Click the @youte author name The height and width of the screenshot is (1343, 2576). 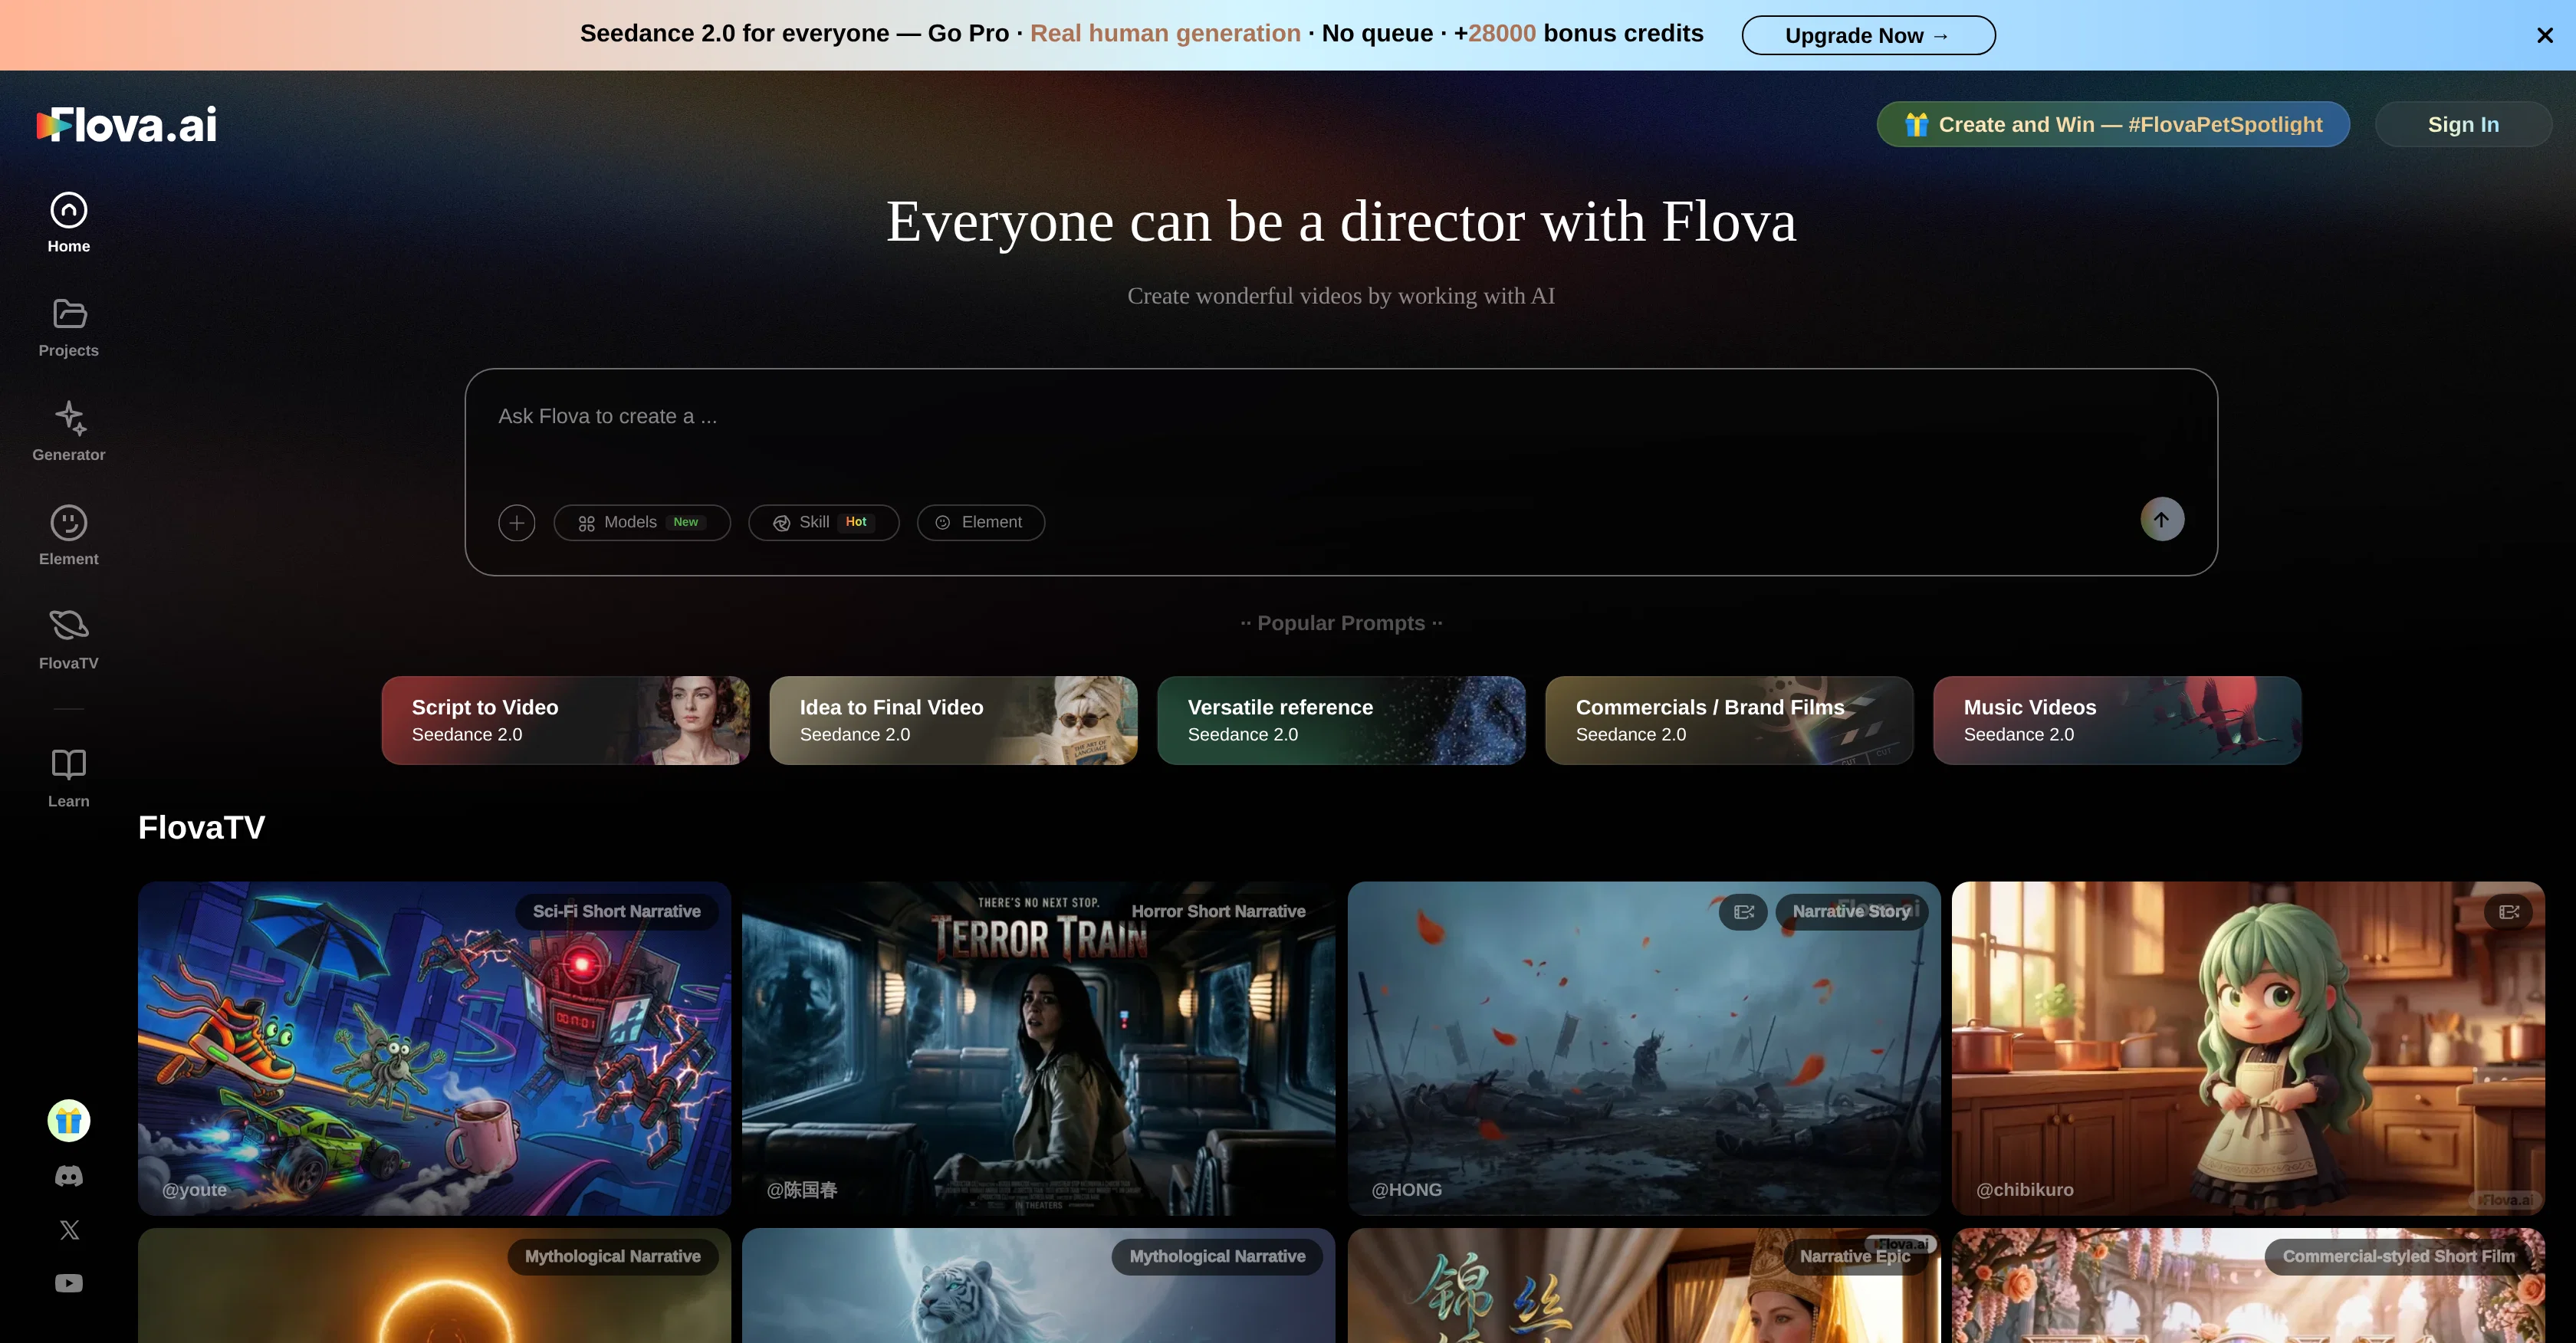(x=194, y=1189)
